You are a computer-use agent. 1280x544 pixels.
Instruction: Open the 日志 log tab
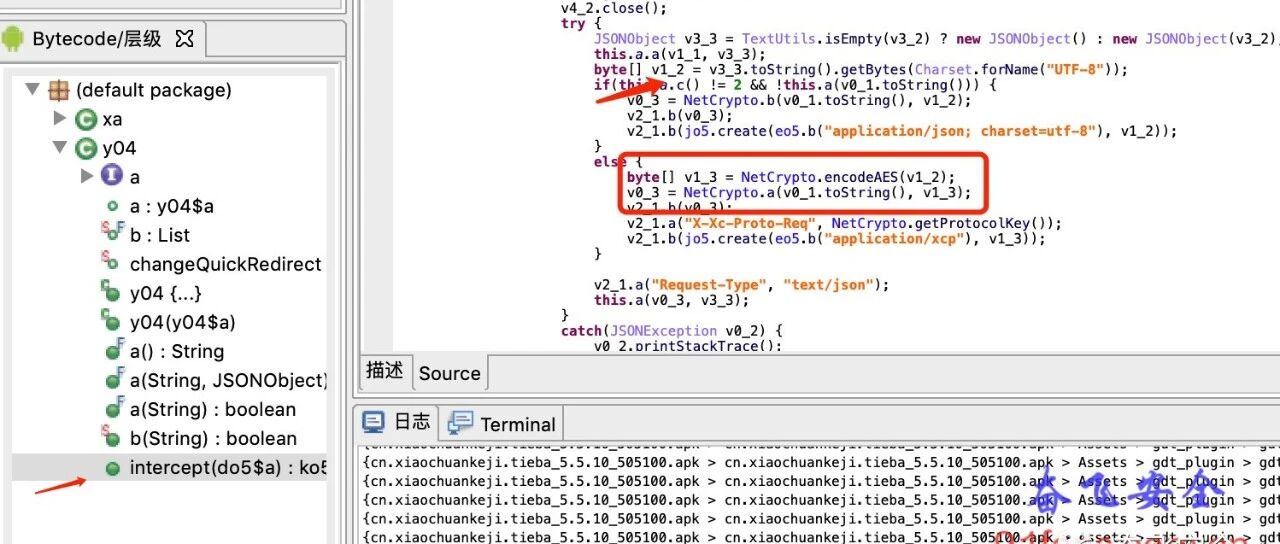tap(397, 422)
